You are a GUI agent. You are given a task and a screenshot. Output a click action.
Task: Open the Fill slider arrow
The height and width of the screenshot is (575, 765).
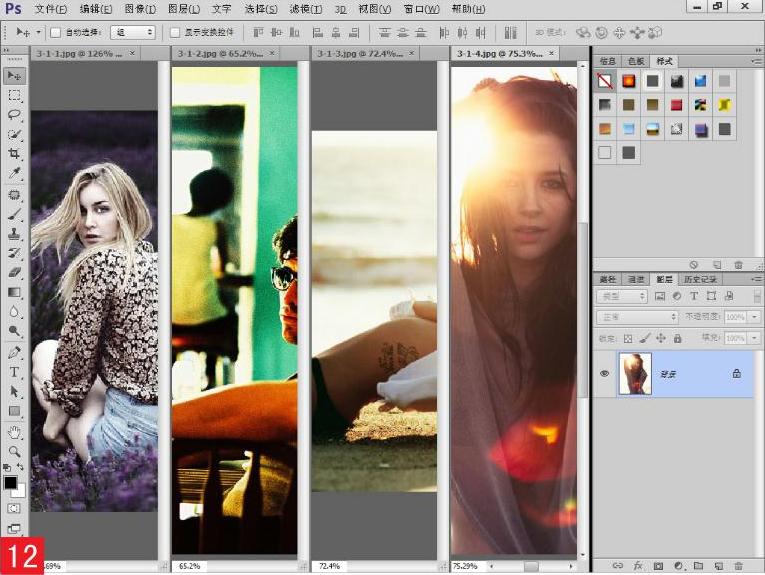click(754, 338)
